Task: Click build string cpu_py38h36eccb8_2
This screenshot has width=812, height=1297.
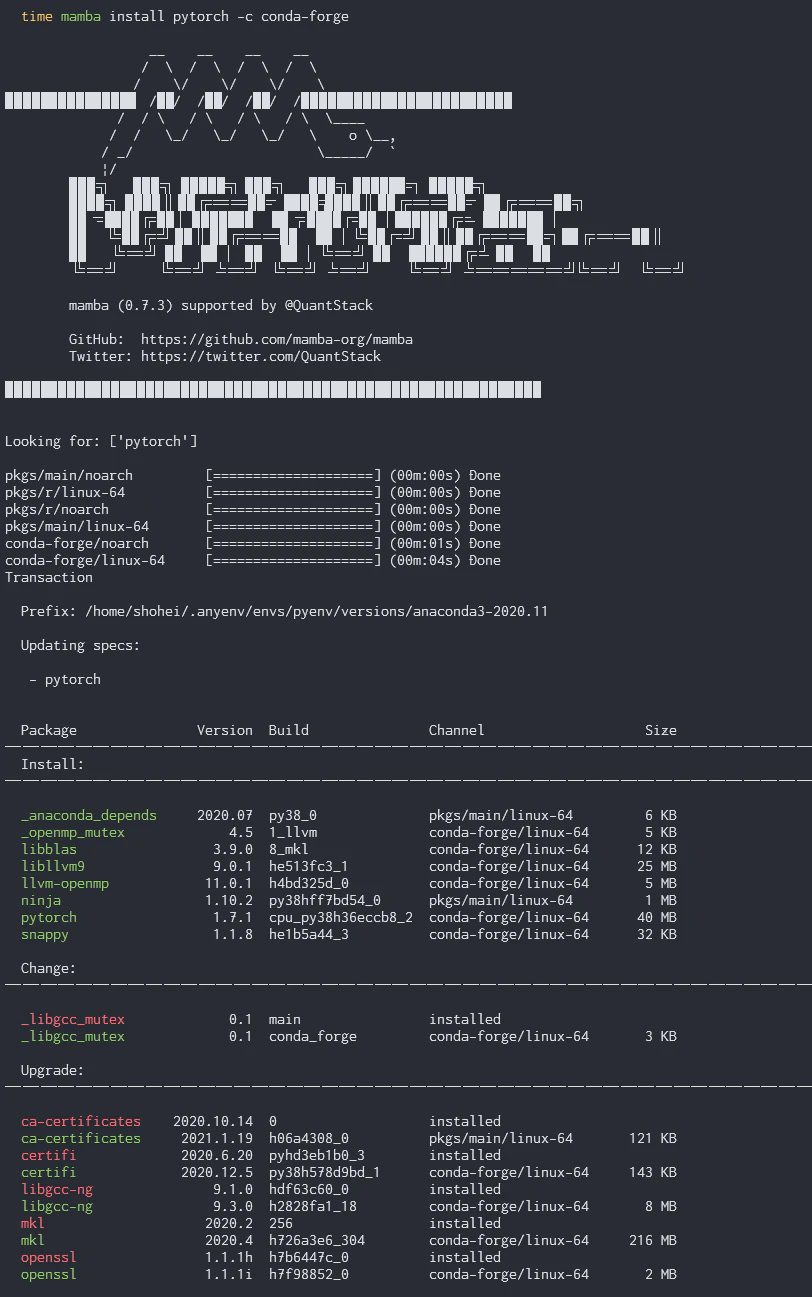Action: (341, 917)
